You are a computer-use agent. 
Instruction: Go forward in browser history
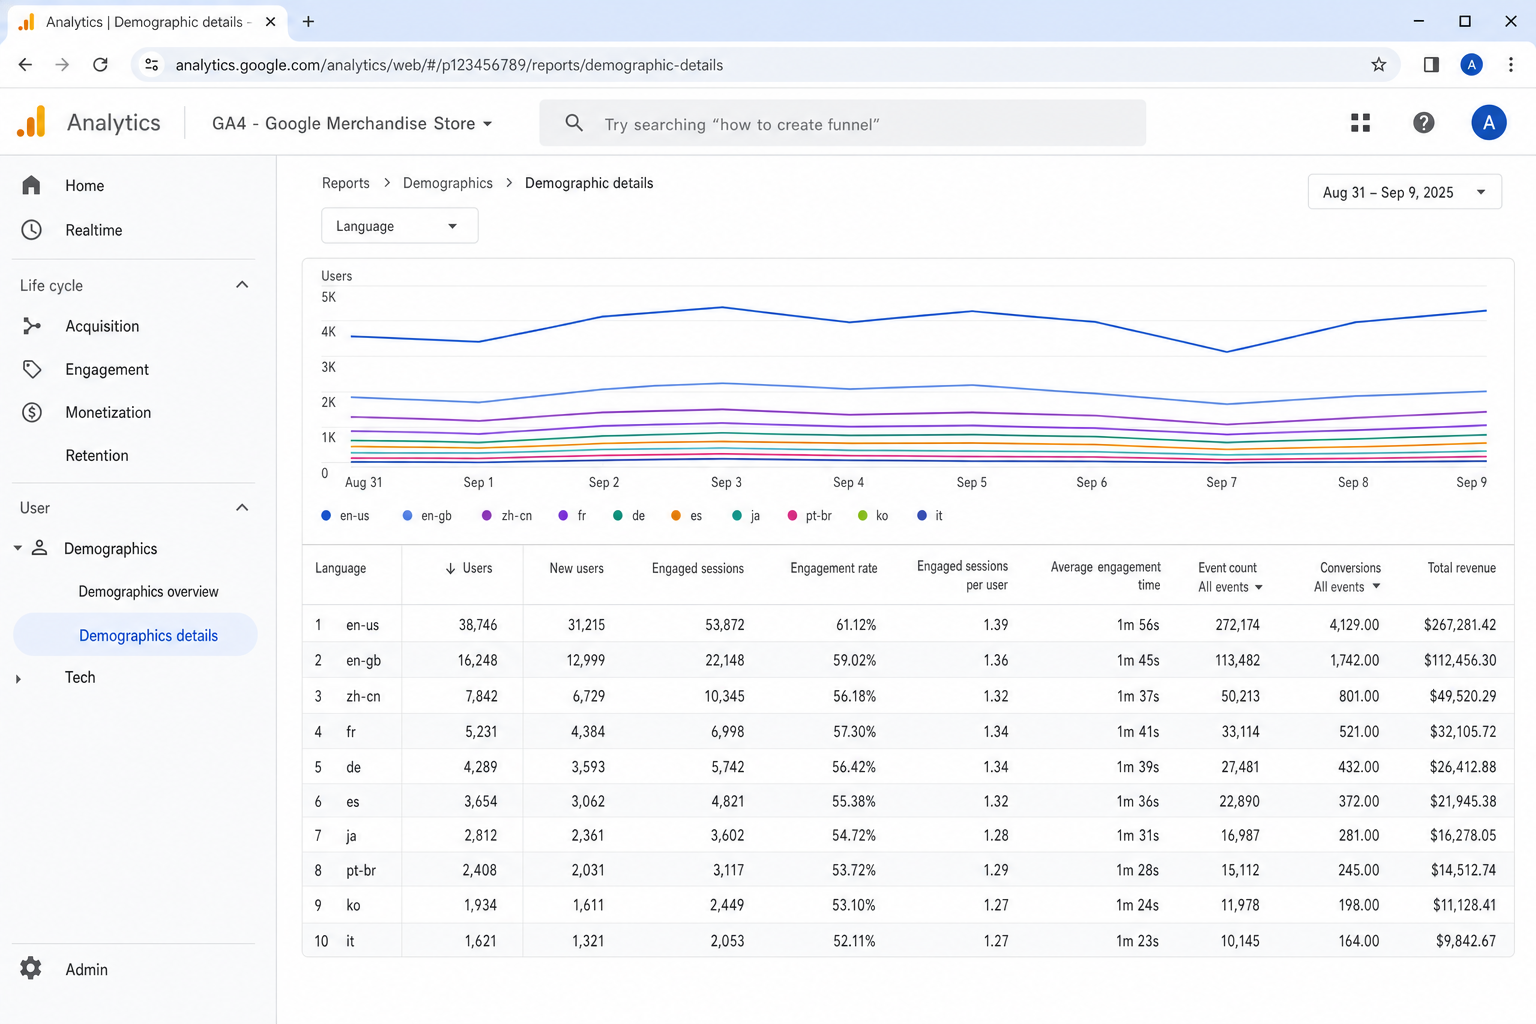(x=62, y=65)
